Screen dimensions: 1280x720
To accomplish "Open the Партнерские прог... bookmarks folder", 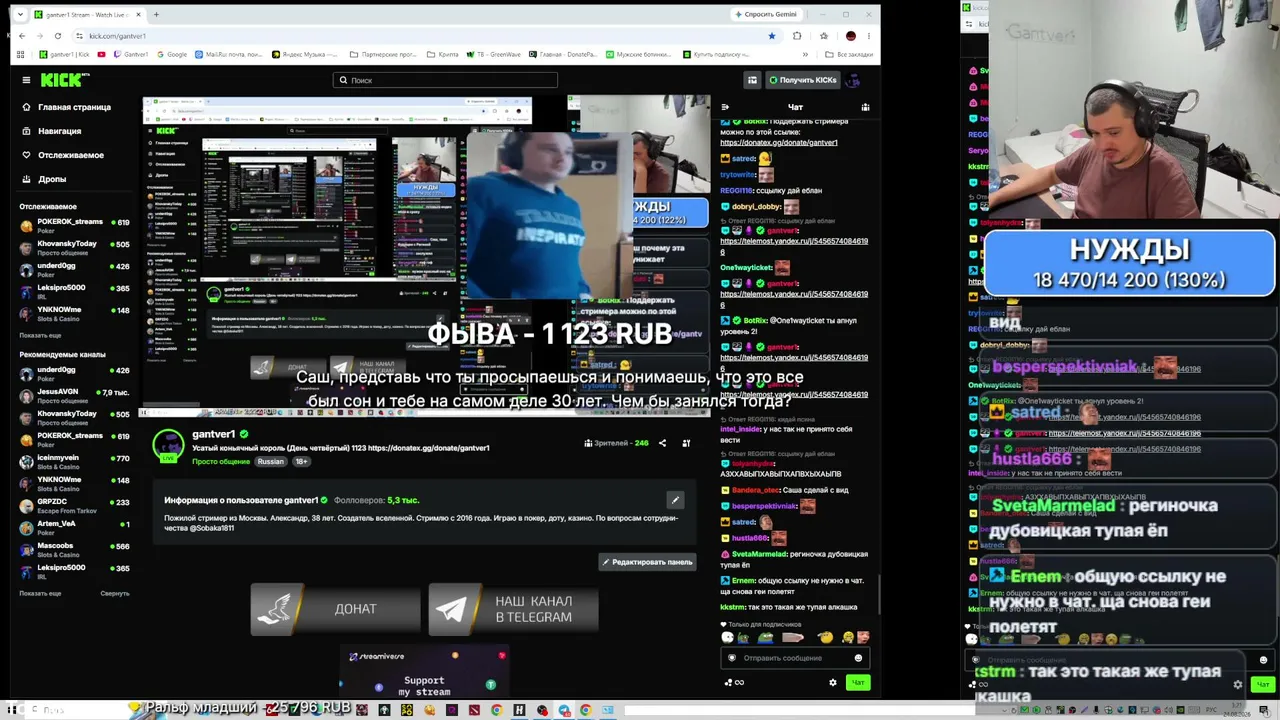I will coord(382,54).
